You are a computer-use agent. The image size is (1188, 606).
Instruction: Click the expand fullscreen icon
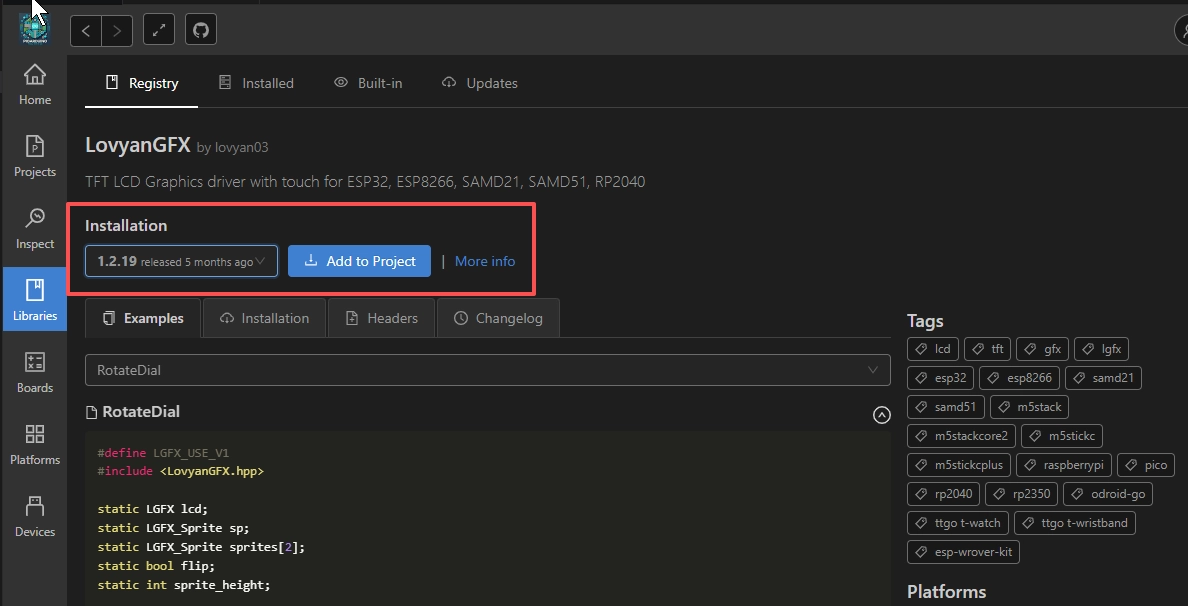point(159,30)
